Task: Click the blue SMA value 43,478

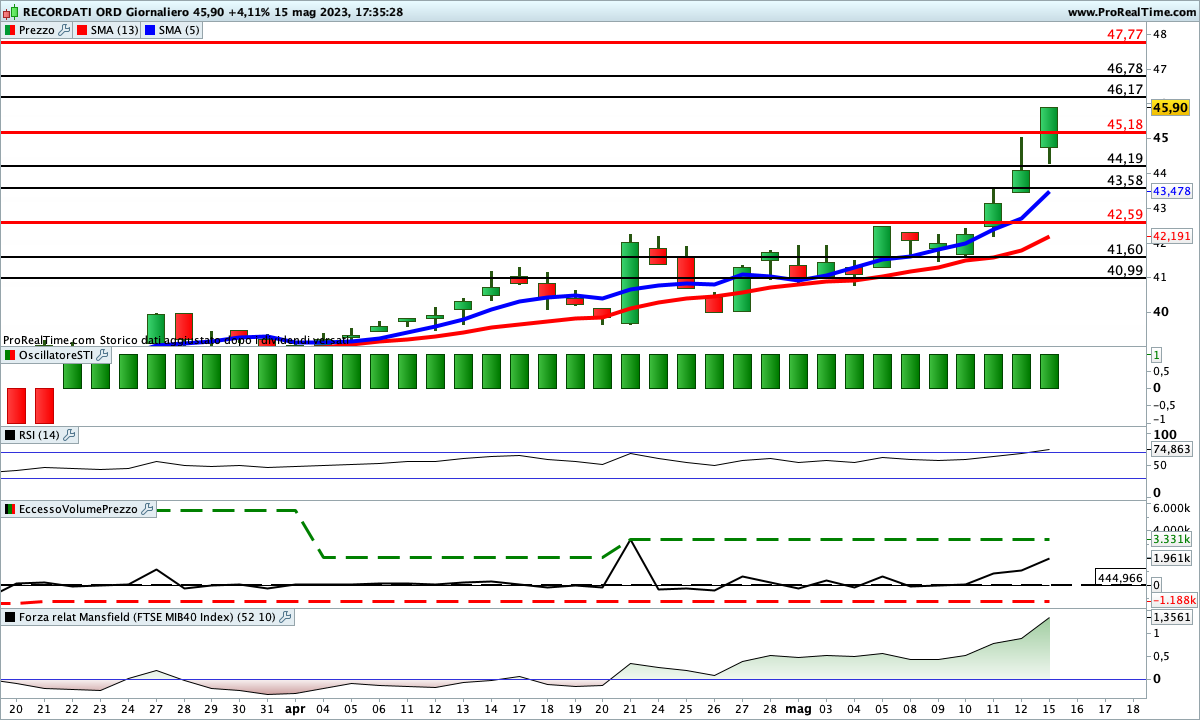Action: (1171, 191)
